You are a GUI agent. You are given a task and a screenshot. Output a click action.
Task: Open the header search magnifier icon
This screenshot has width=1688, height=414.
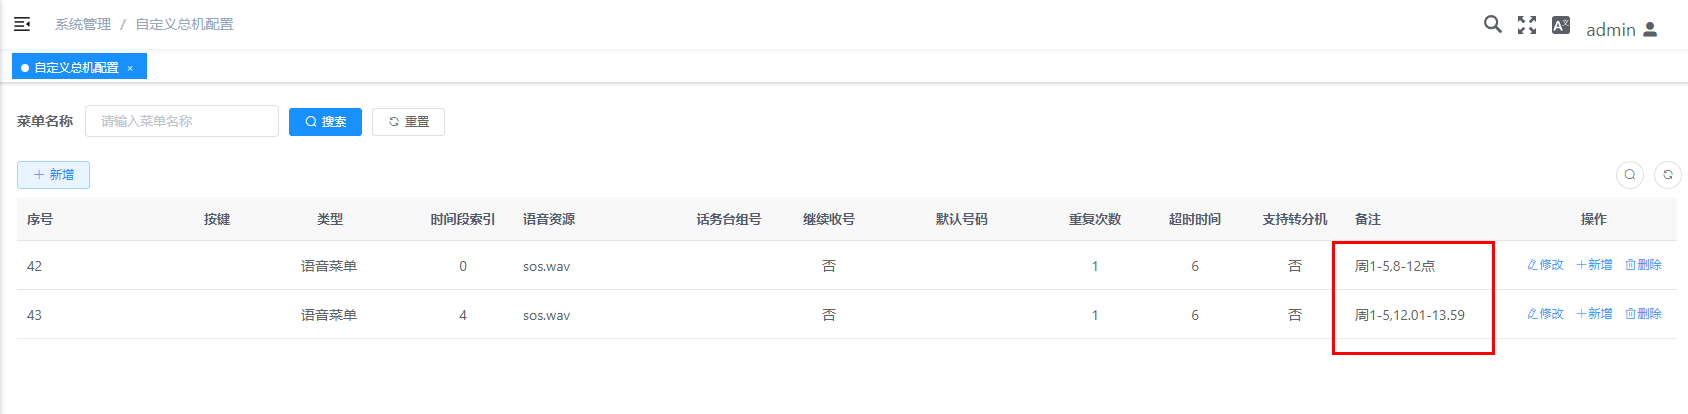point(1492,25)
